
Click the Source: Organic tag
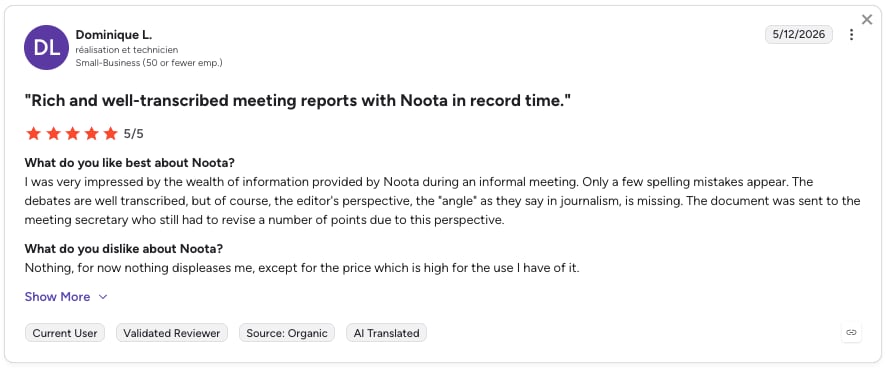pos(287,333)
